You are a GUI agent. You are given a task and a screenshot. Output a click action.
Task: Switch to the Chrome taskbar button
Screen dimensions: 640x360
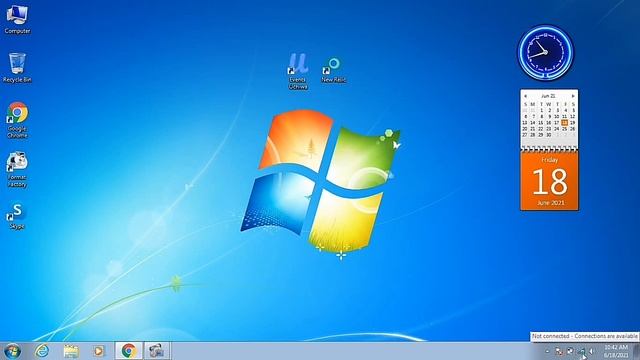129,351
